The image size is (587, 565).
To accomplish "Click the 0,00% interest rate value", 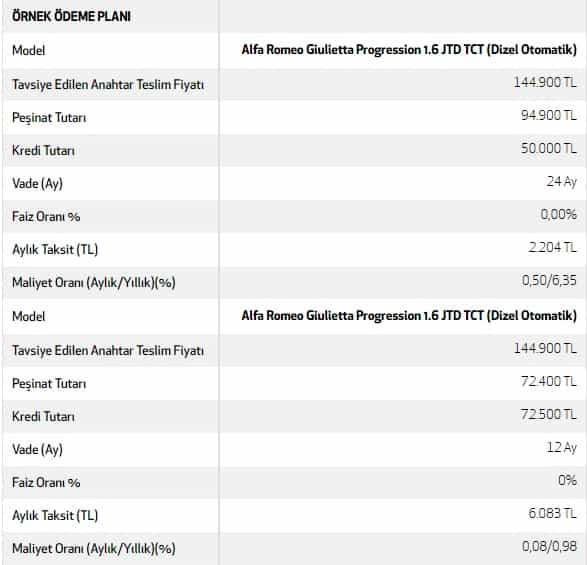I will [558, 215].
